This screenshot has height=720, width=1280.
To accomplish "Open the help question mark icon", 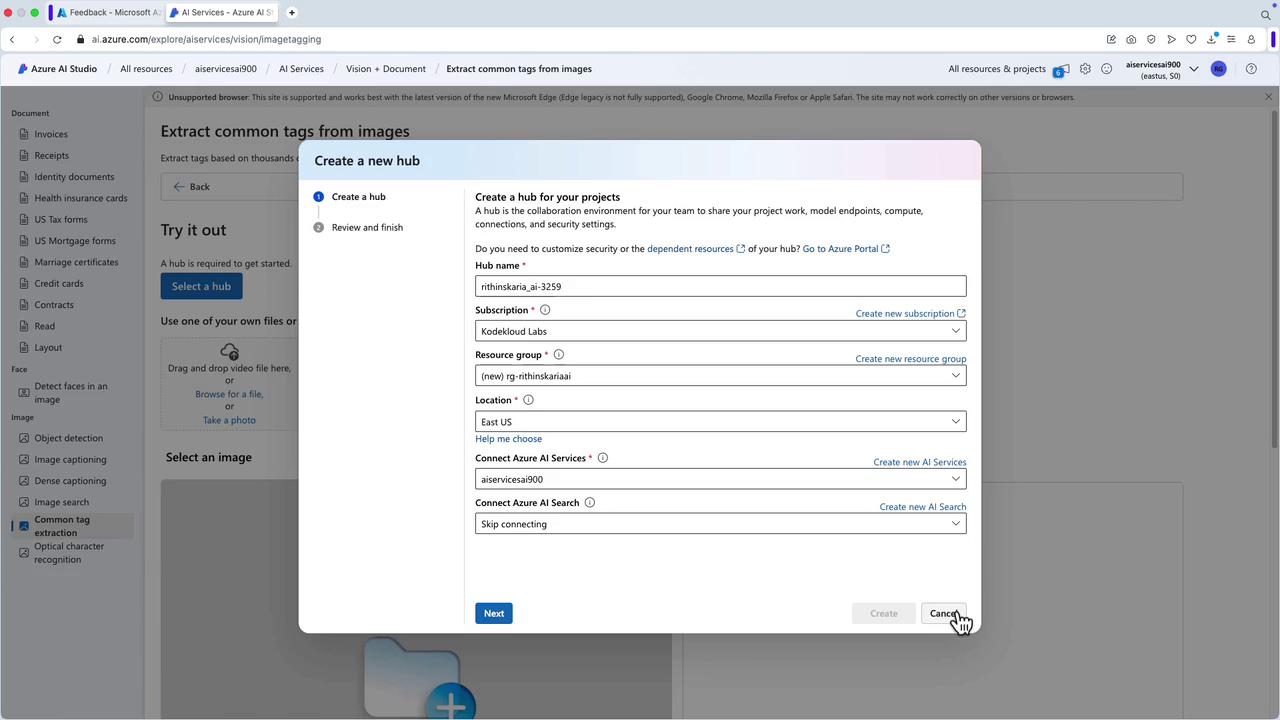I will [1251, 69].
